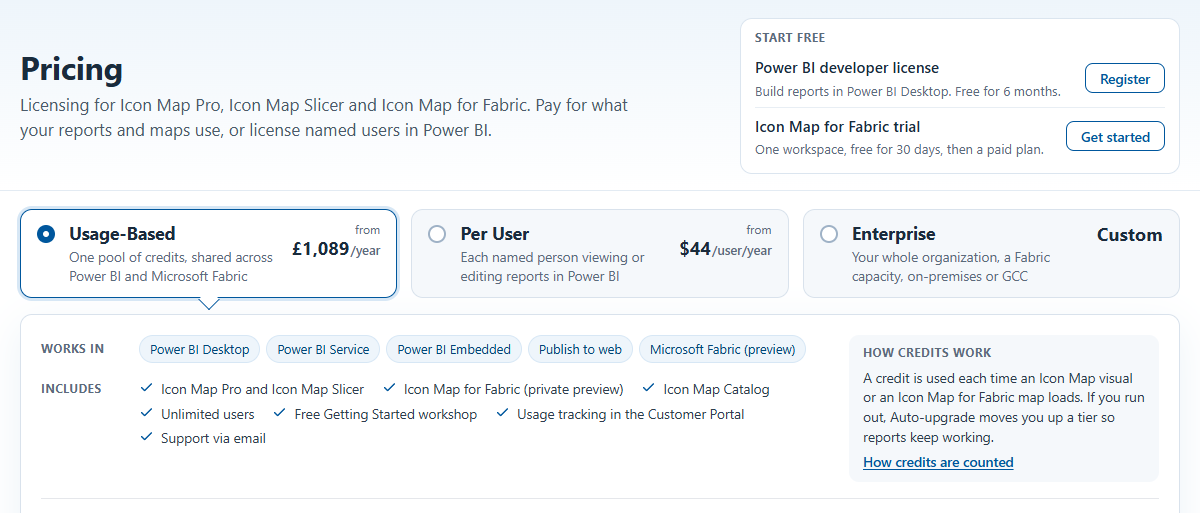Select the Usage-Based pricing radio button
Viewport: 1200px width, 513px height.
[x=45, y=234]
